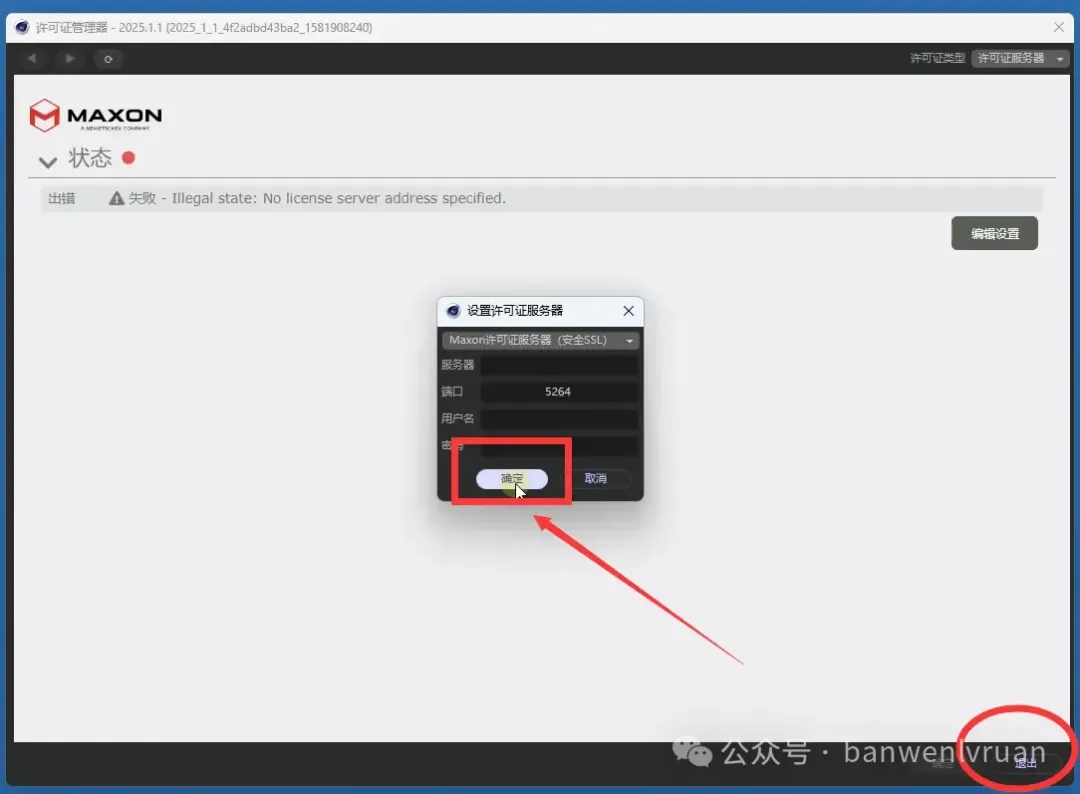Close the 许可证管理器 window
Screen dimensions: 1080x794
pos(1059,27)
